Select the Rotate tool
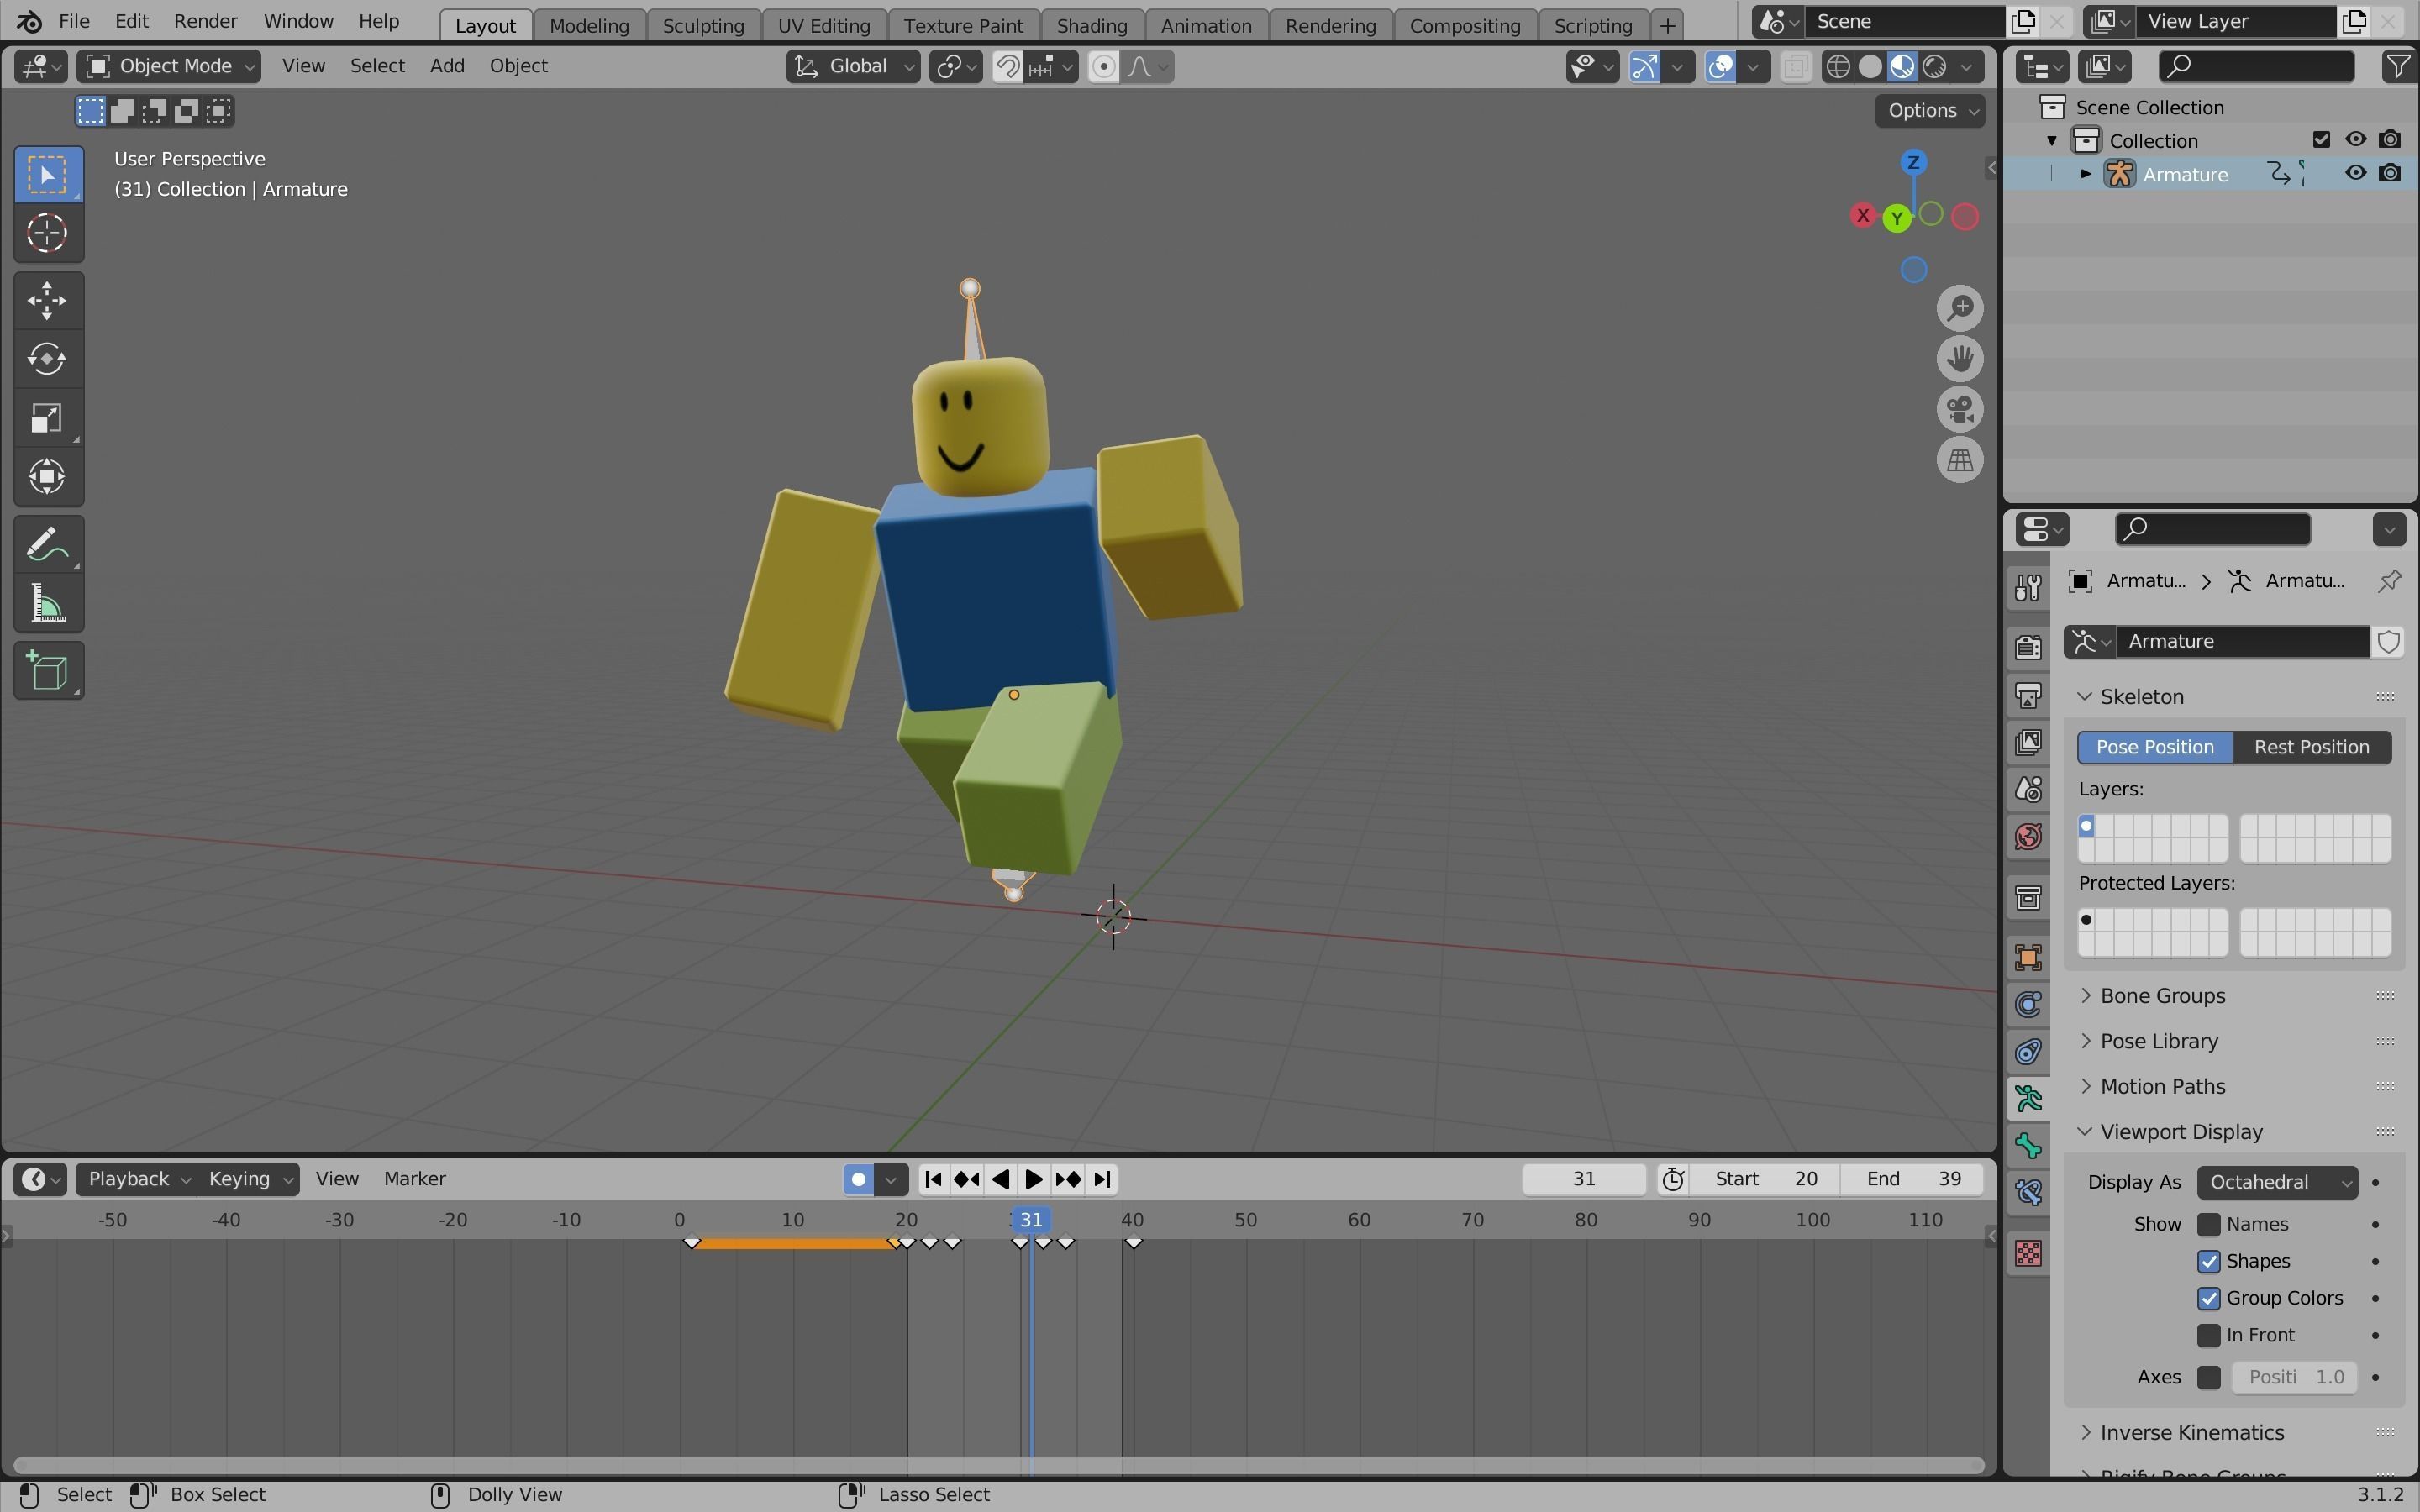This screenshot has width=2420, height=1512. (48, 359)
